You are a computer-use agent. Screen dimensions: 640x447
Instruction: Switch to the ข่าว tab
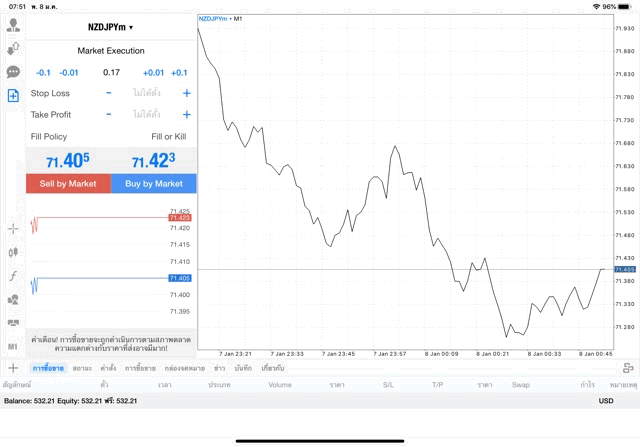219,368
